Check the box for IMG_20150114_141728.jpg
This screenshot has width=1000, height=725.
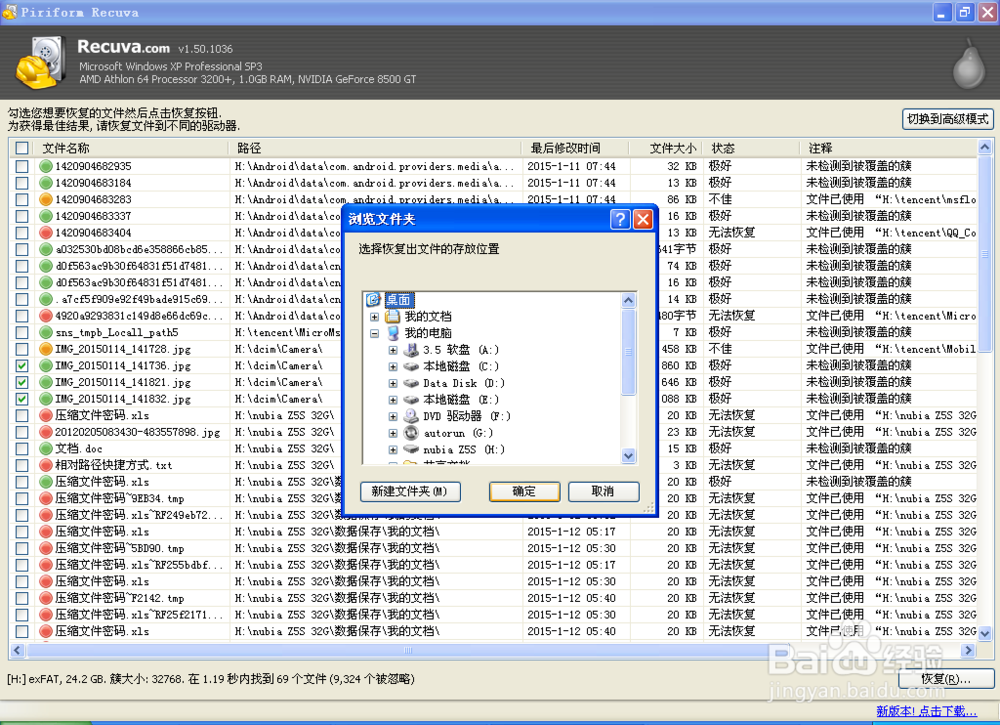coord(22,349)
